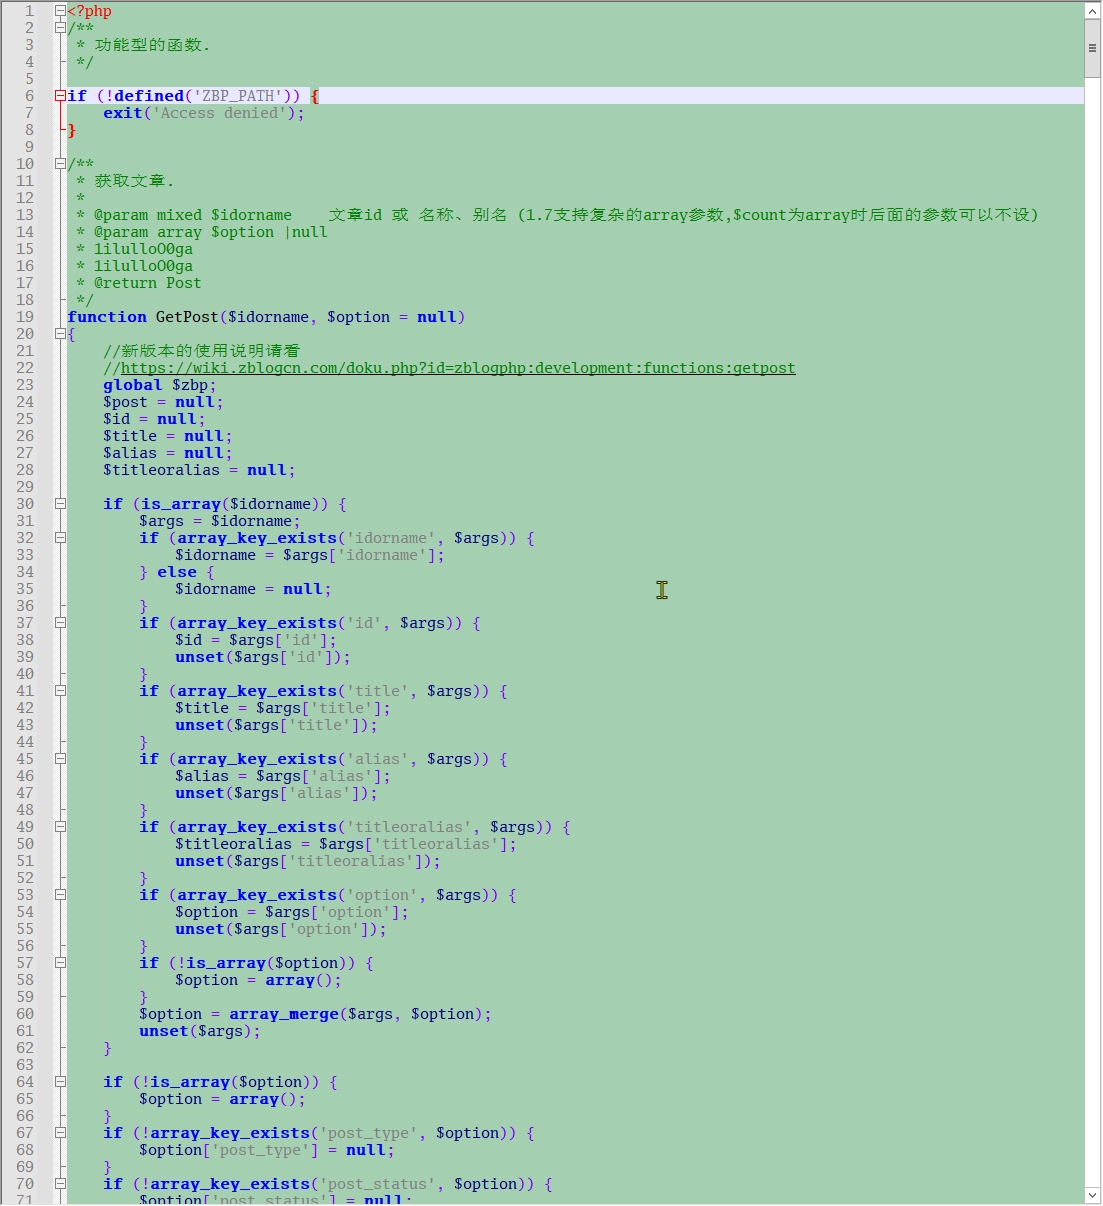The height and width of the screenshot is (1206, 1103).
Task: Click the unset($args['titleoralias']); statement
Action: pos(308,861)
